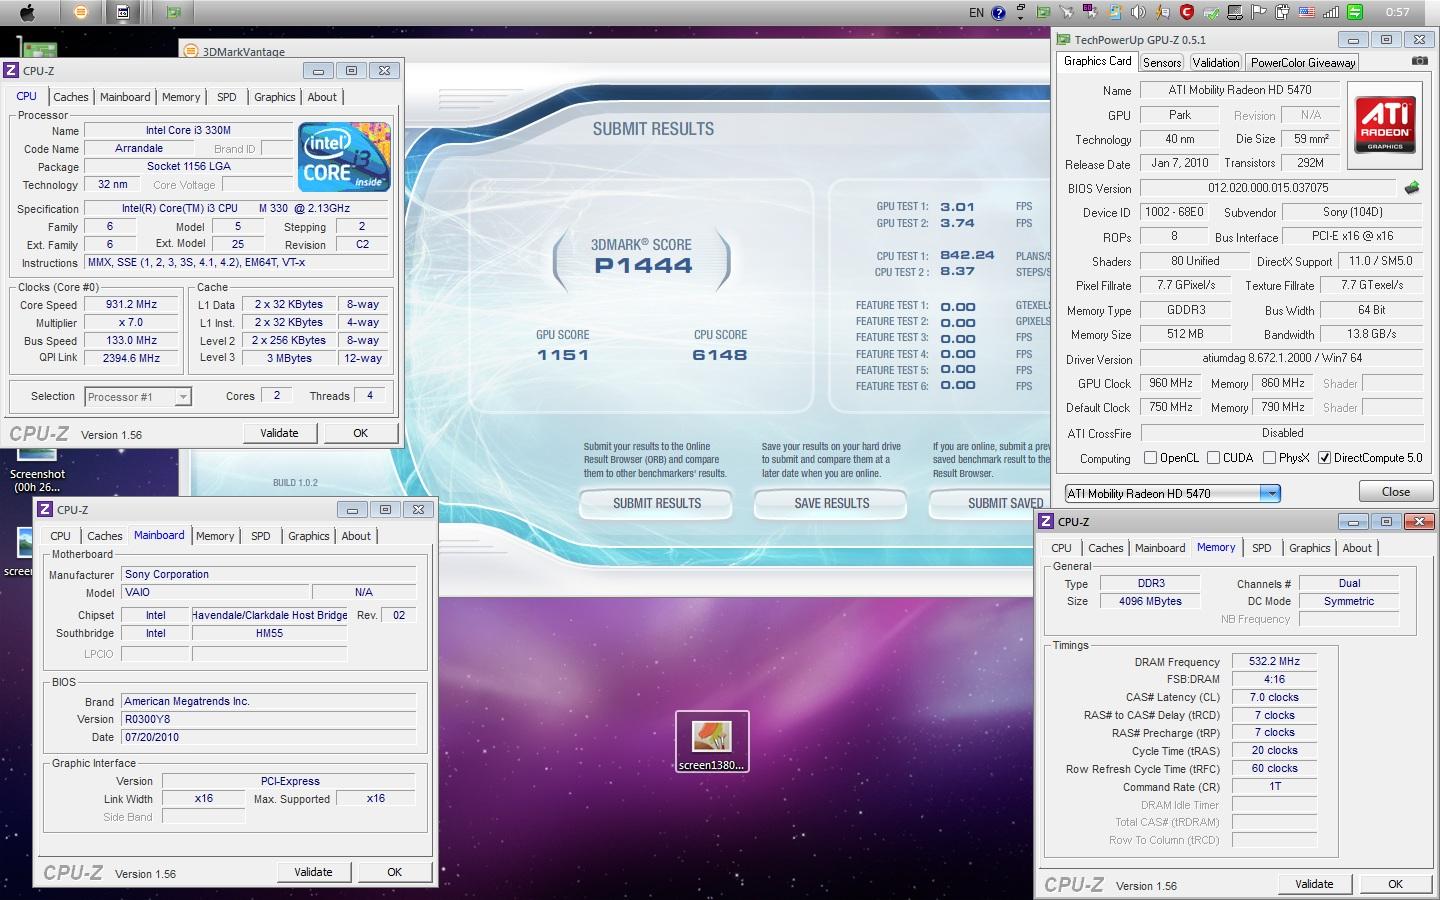Click the GPU-Z BIOS save chip icon

(x=1411, y=188)
